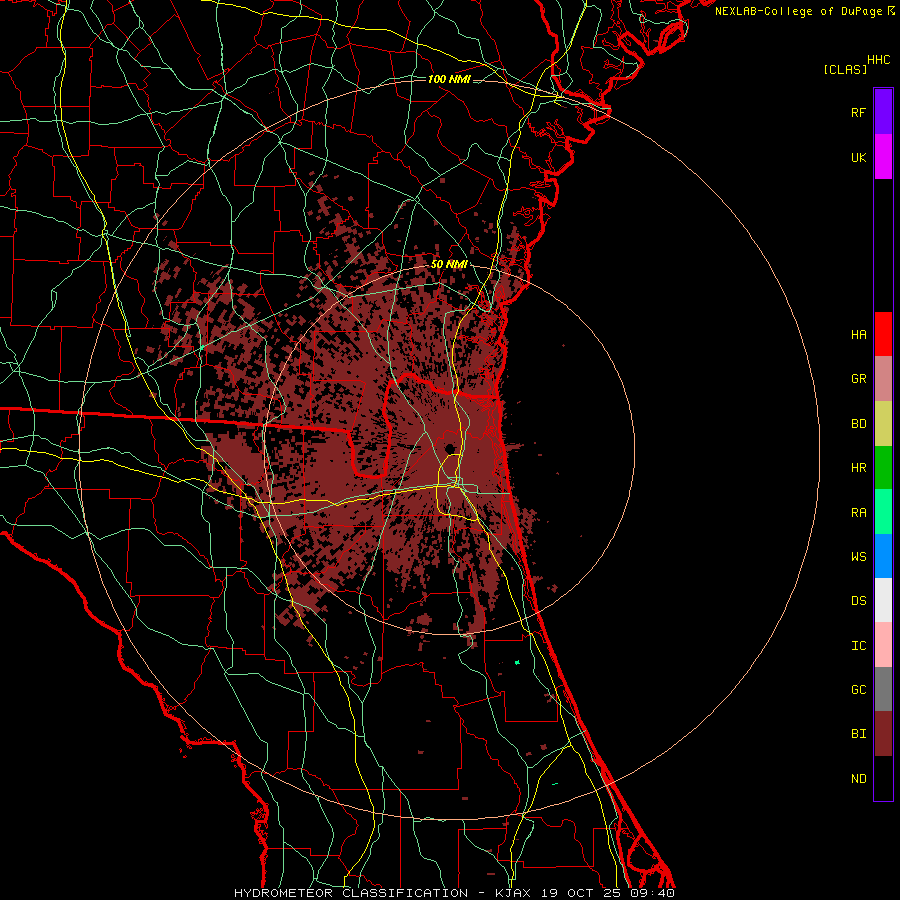This screenshot has height=900, width=900.
Task: Click the BI legend label
Action: (x=859, y=734)
